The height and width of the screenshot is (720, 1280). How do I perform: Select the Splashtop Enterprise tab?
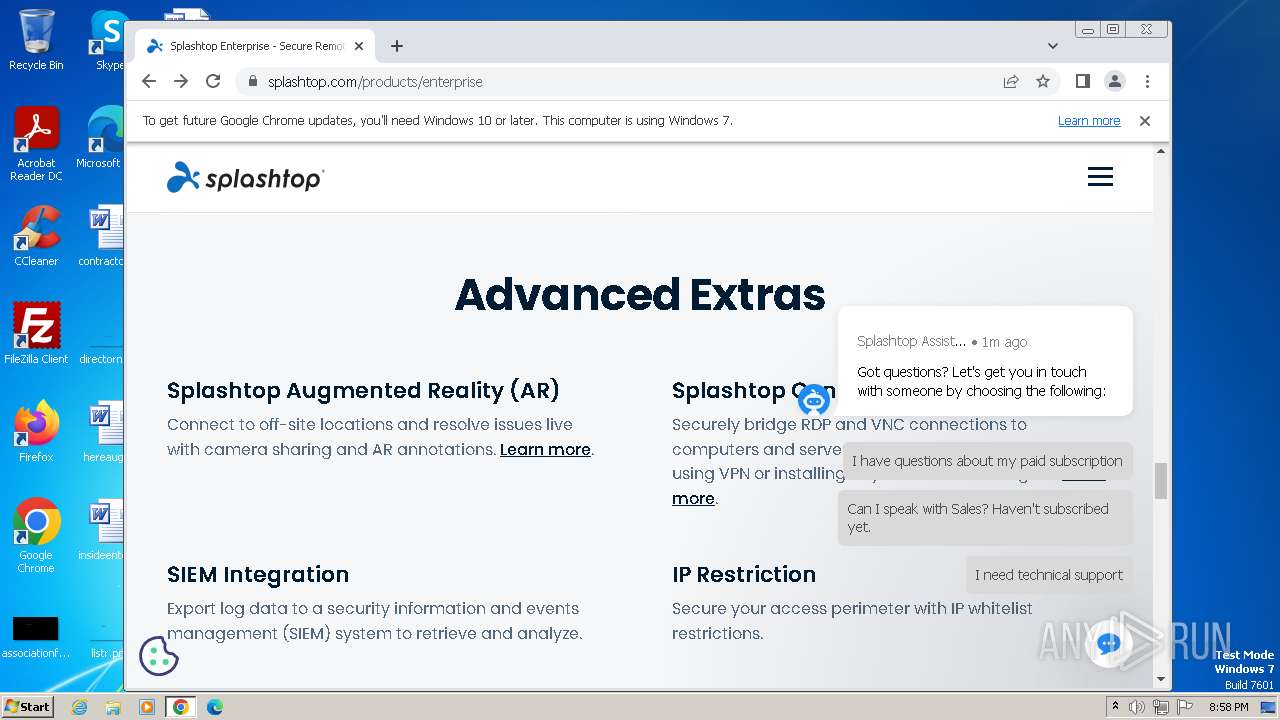[255, 46]
